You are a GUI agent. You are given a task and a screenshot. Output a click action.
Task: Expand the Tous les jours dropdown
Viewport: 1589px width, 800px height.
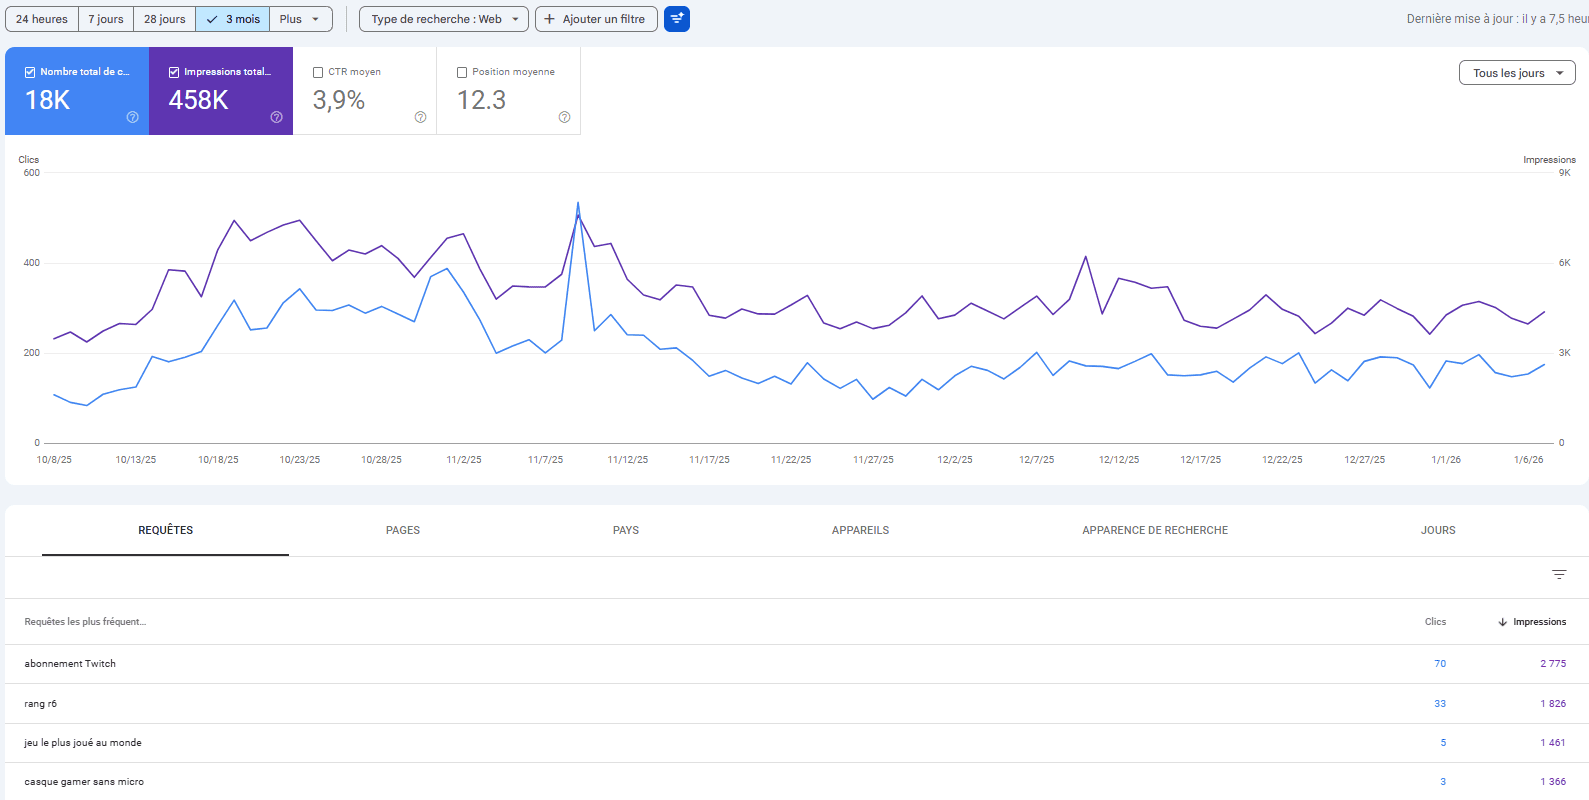[1516, 73]
